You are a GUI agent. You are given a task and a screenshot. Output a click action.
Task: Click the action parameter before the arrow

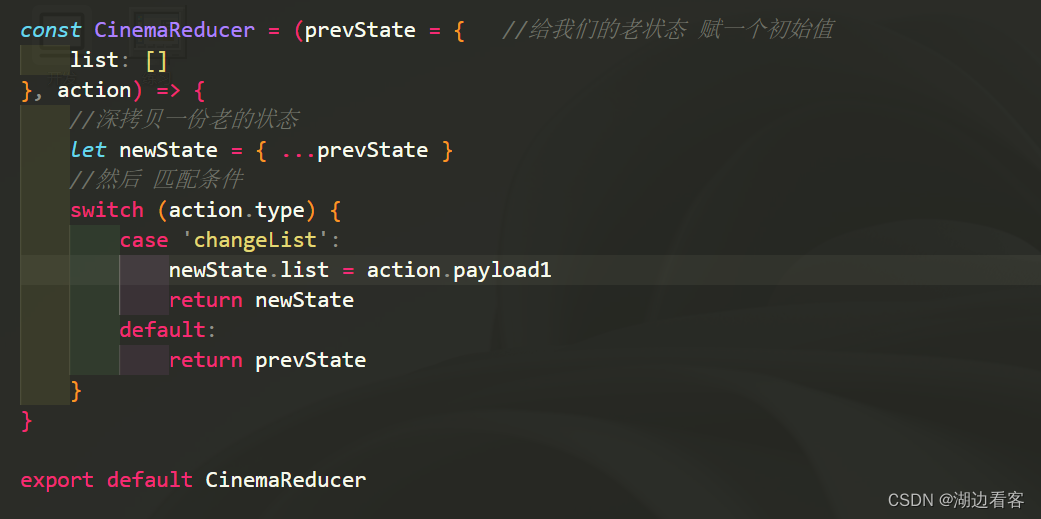(x=94, y=90)
